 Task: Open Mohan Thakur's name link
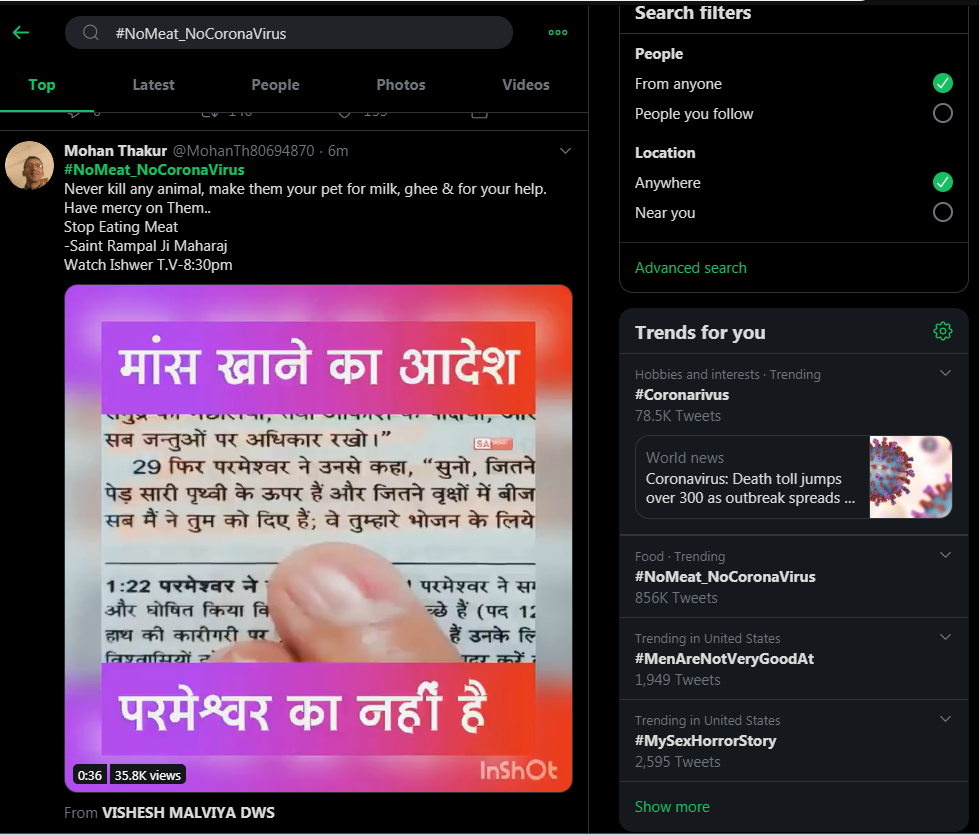click(x=116, y=151)
